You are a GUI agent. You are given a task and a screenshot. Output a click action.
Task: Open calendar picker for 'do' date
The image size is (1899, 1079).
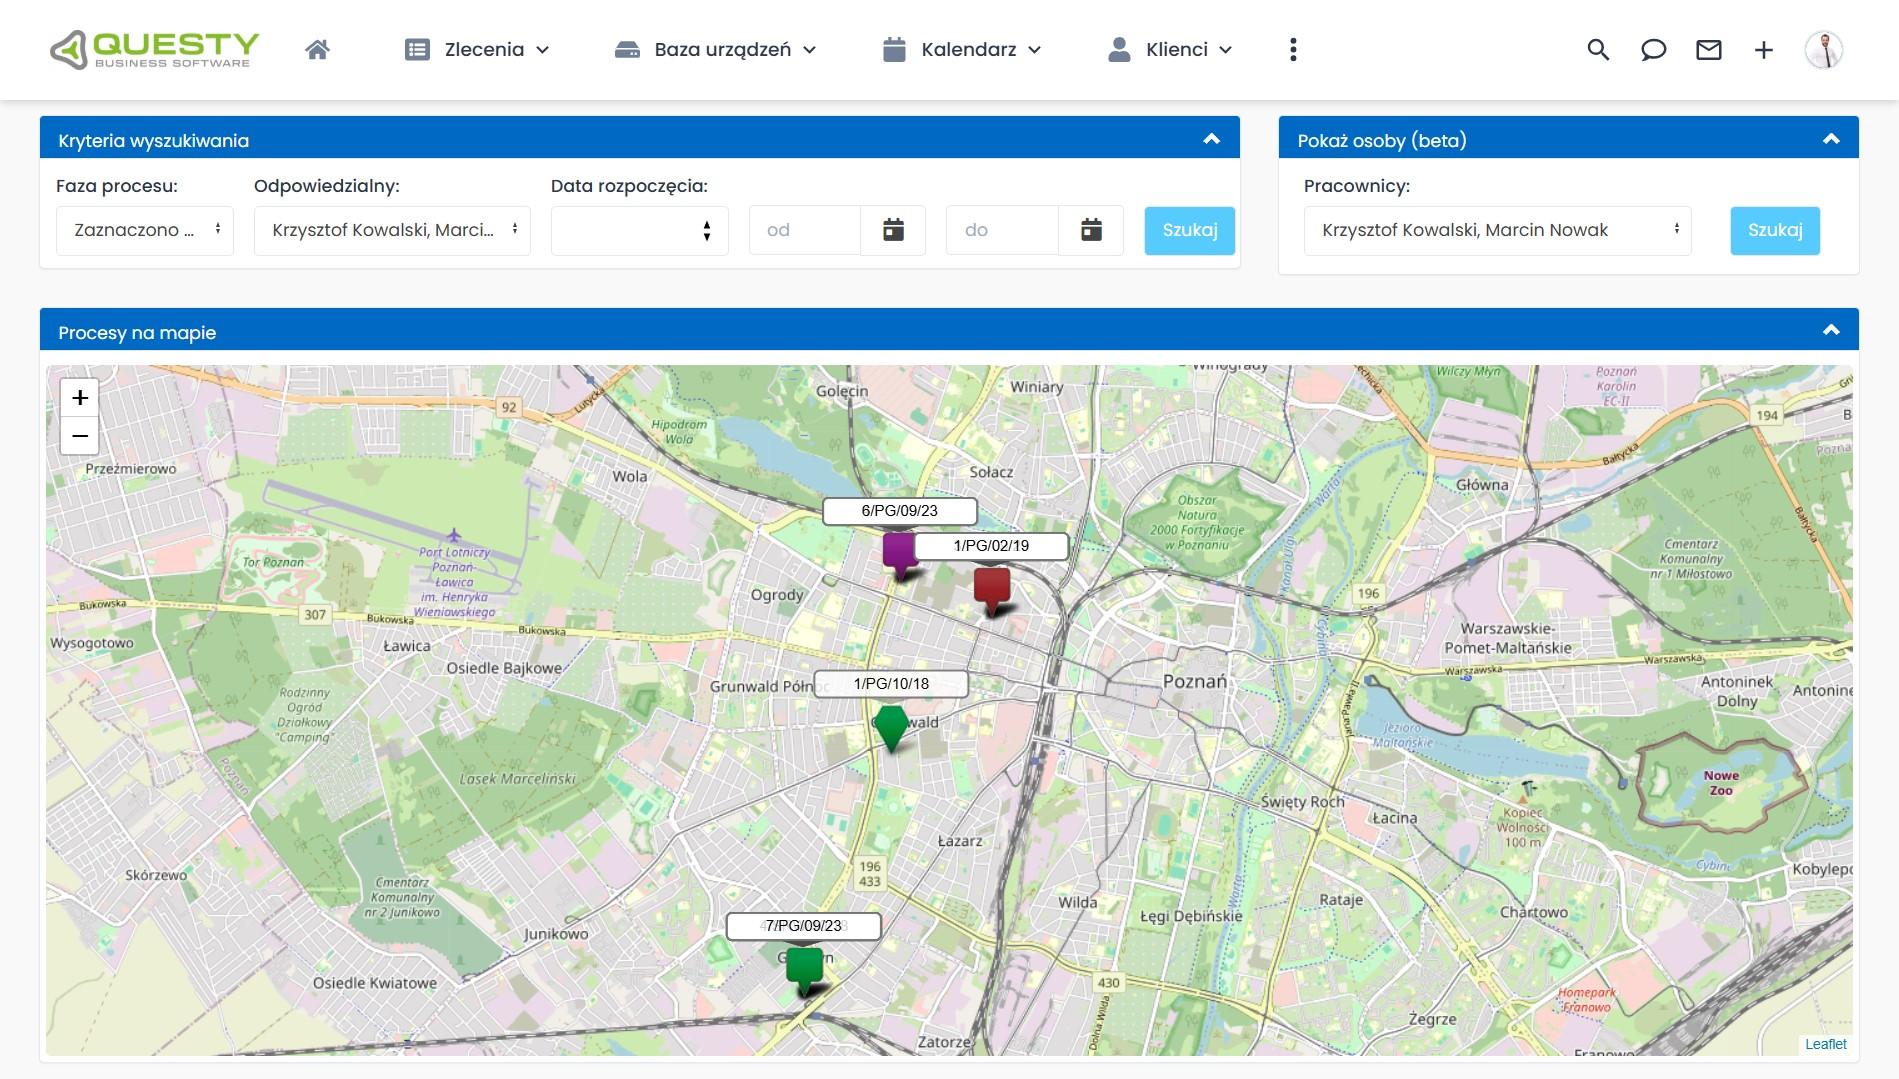coord(1091,230)
